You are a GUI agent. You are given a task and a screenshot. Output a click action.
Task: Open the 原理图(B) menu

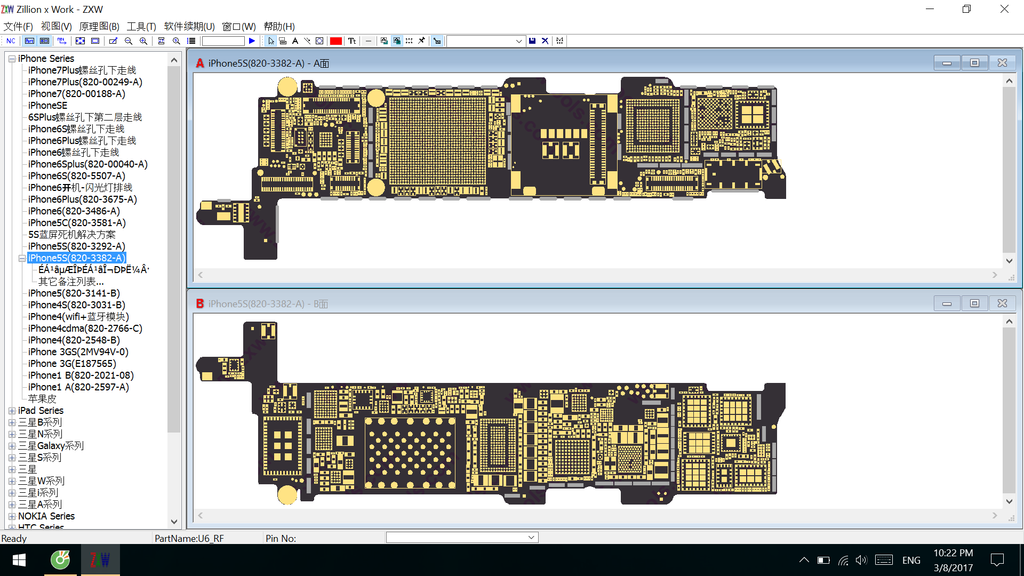(x=99, y=26)
